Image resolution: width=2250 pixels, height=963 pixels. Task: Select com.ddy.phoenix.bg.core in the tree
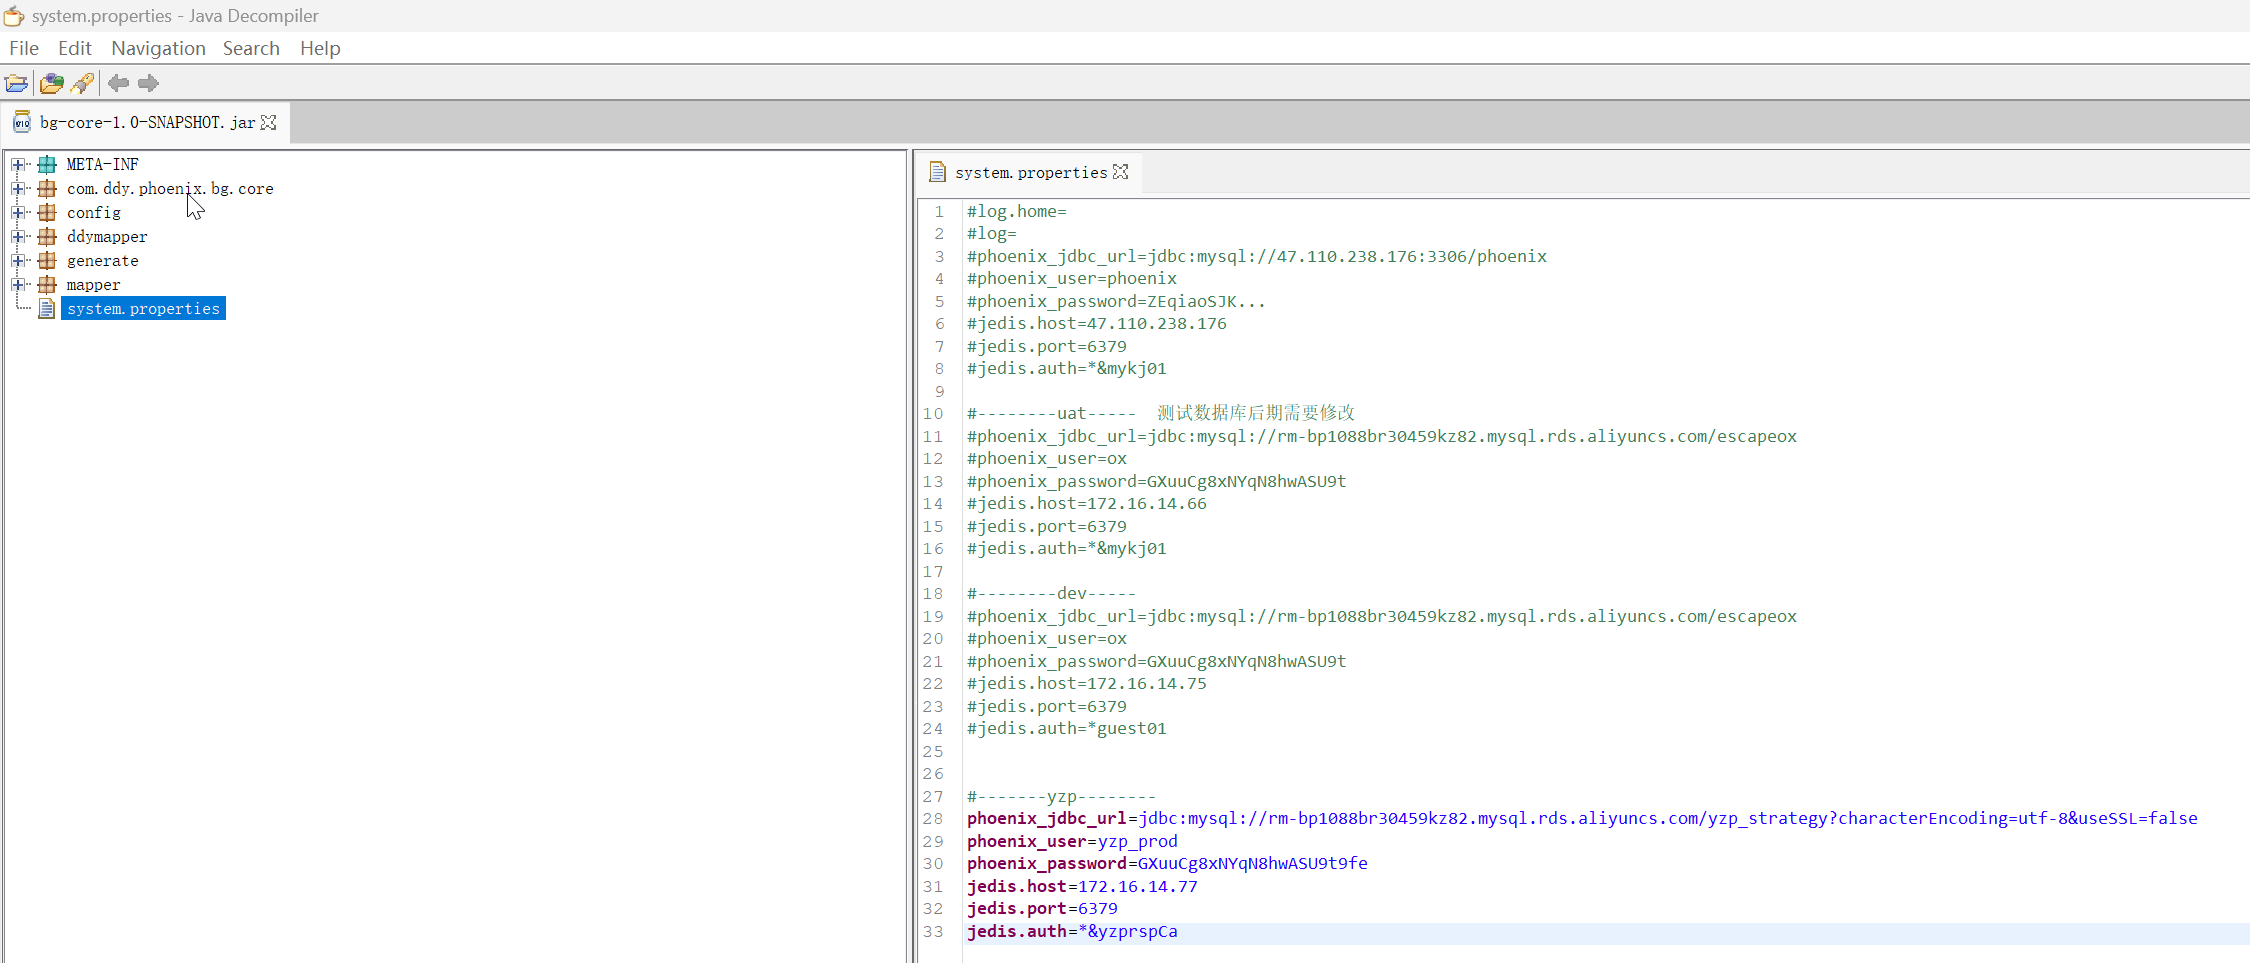click(170, 188)
